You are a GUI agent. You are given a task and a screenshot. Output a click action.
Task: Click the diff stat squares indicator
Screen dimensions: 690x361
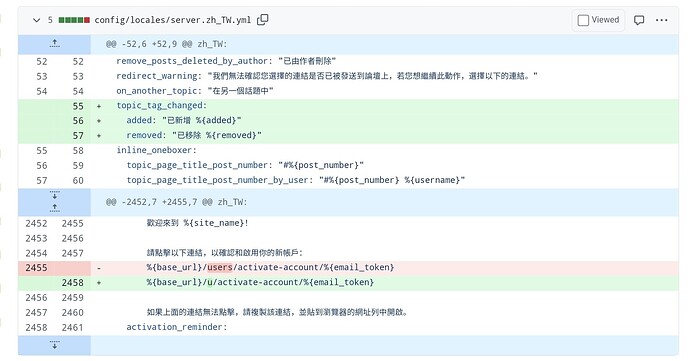point(74,20)
